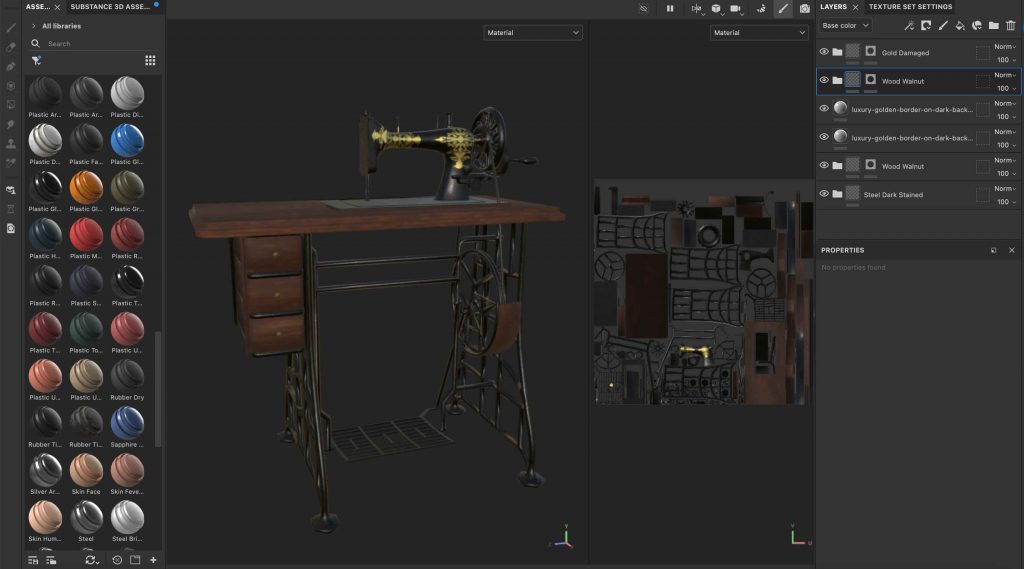This screenshot has width=1024, height=569.
Task: Open the 3D viewport Material dropdown
Action: [532, 33]
